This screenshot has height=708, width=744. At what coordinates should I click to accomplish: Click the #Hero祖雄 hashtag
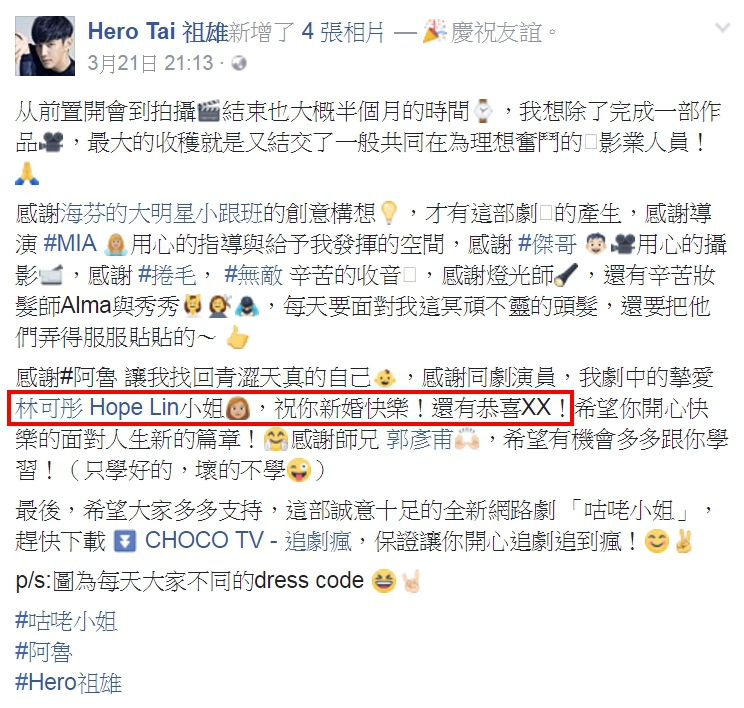click(68, 683)
